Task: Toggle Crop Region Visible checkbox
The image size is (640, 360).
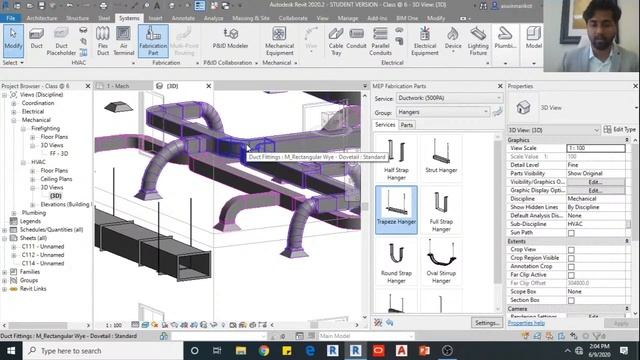Action: 571,258
